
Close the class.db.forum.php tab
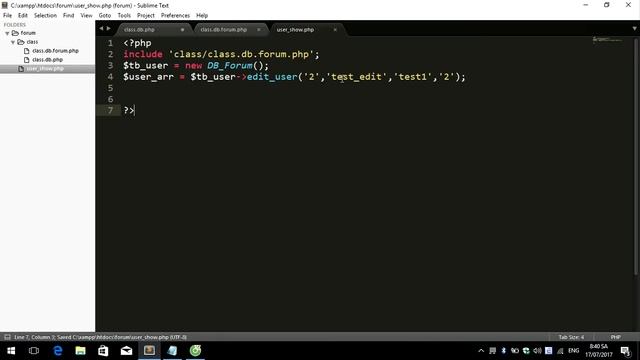click(258, 30)
